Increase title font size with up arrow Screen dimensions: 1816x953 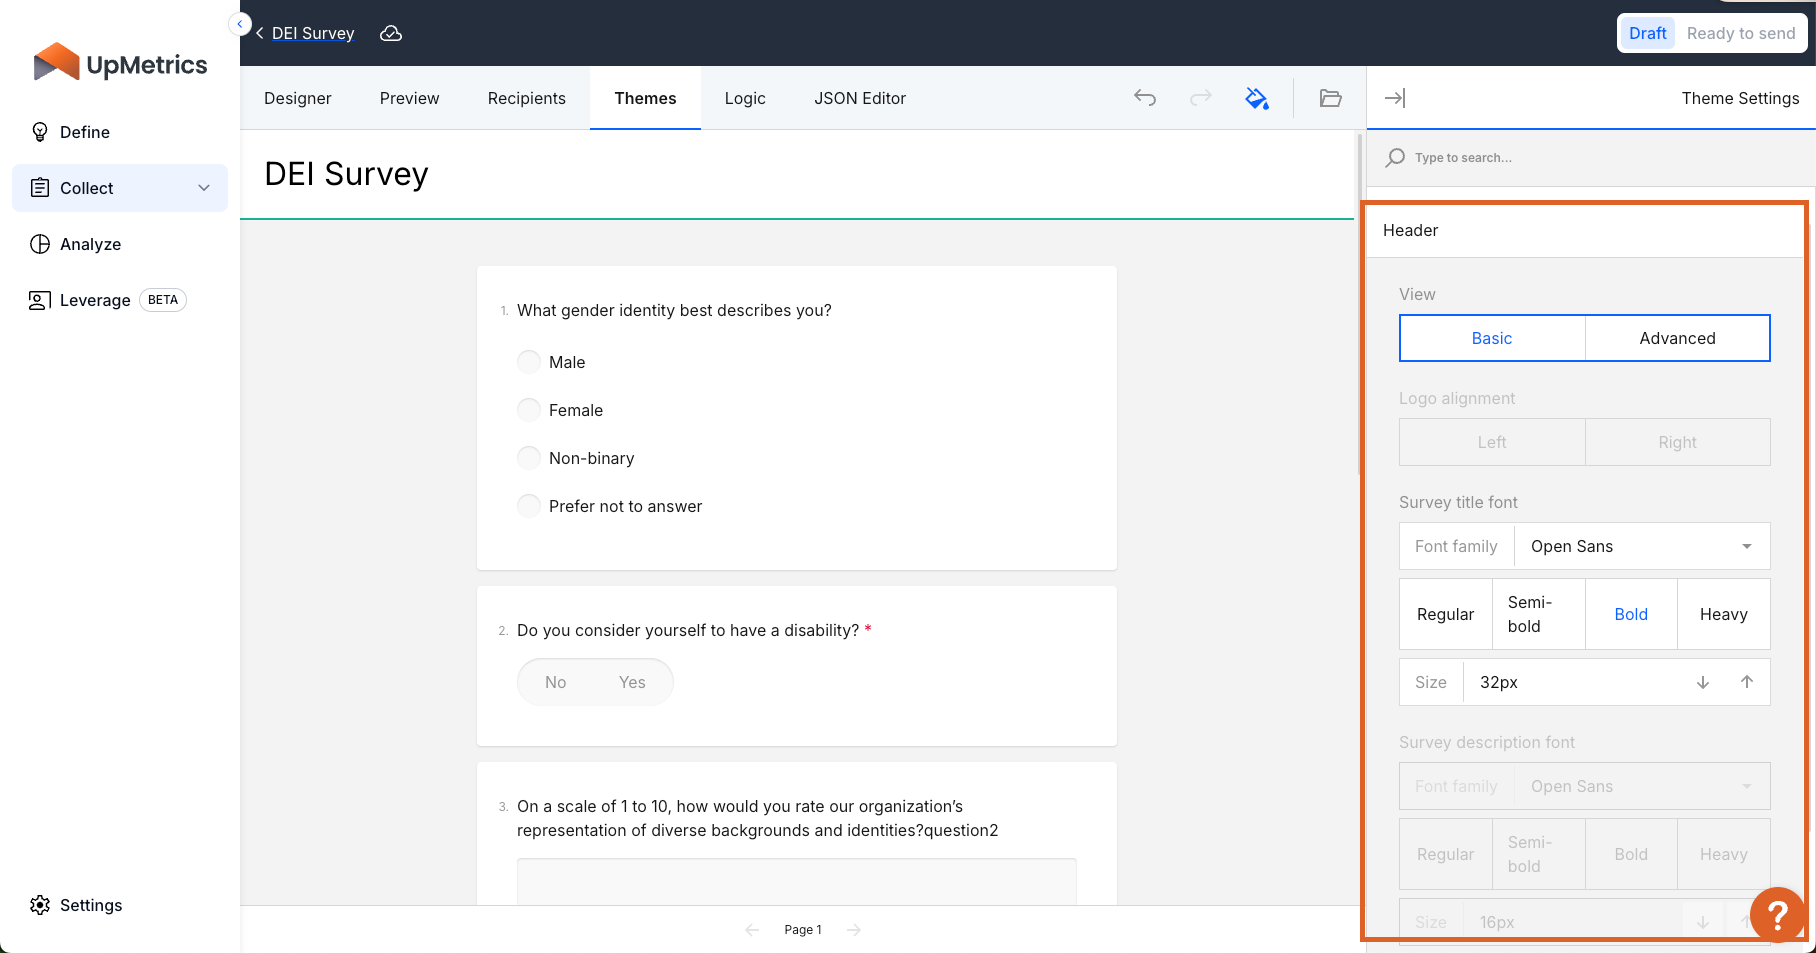[x=1747, y=682]
